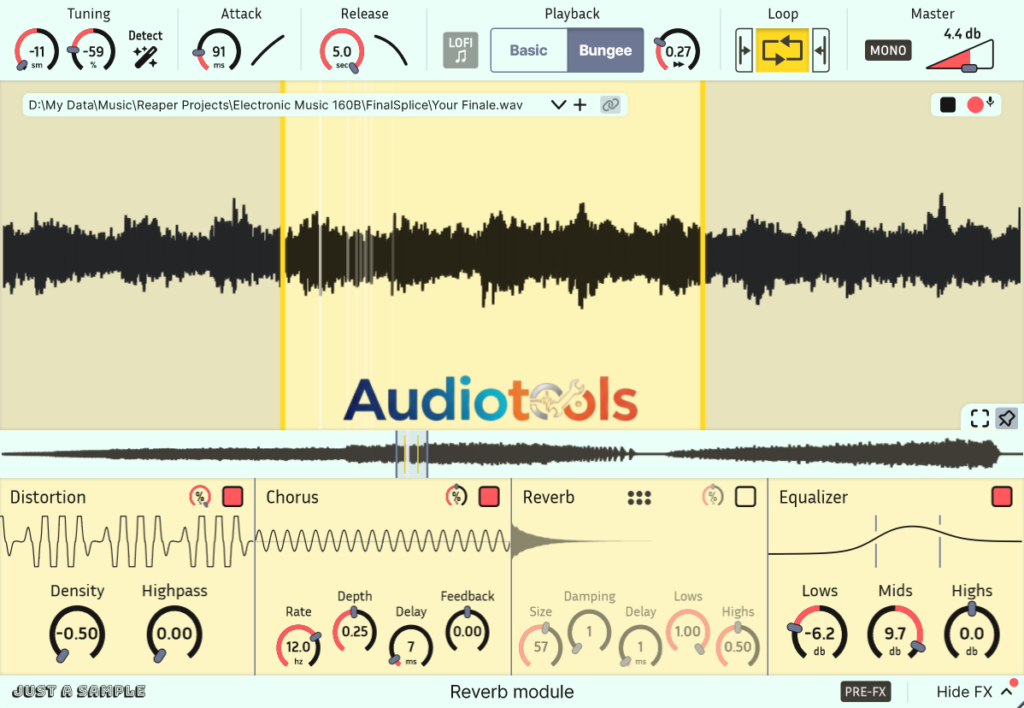Click the fine tuning knob showing -59
The width and height of the screenshot is (1024, 708).
click(x=93, y=50)
